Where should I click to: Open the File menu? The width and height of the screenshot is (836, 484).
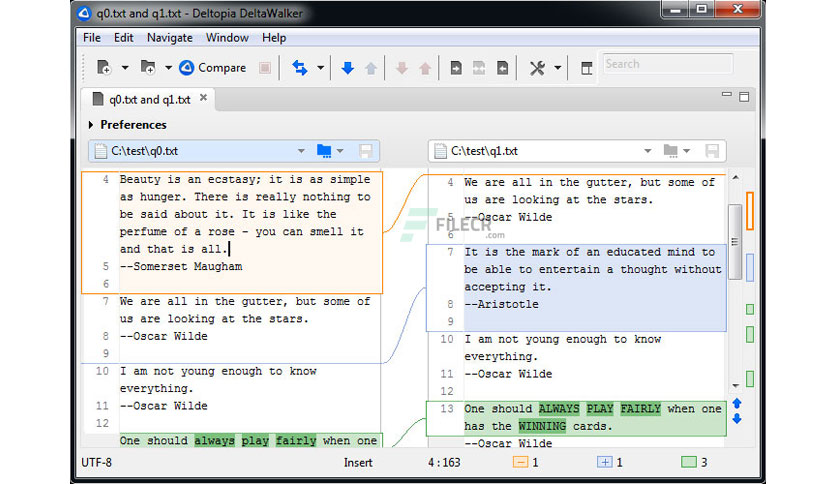[92, 38]
